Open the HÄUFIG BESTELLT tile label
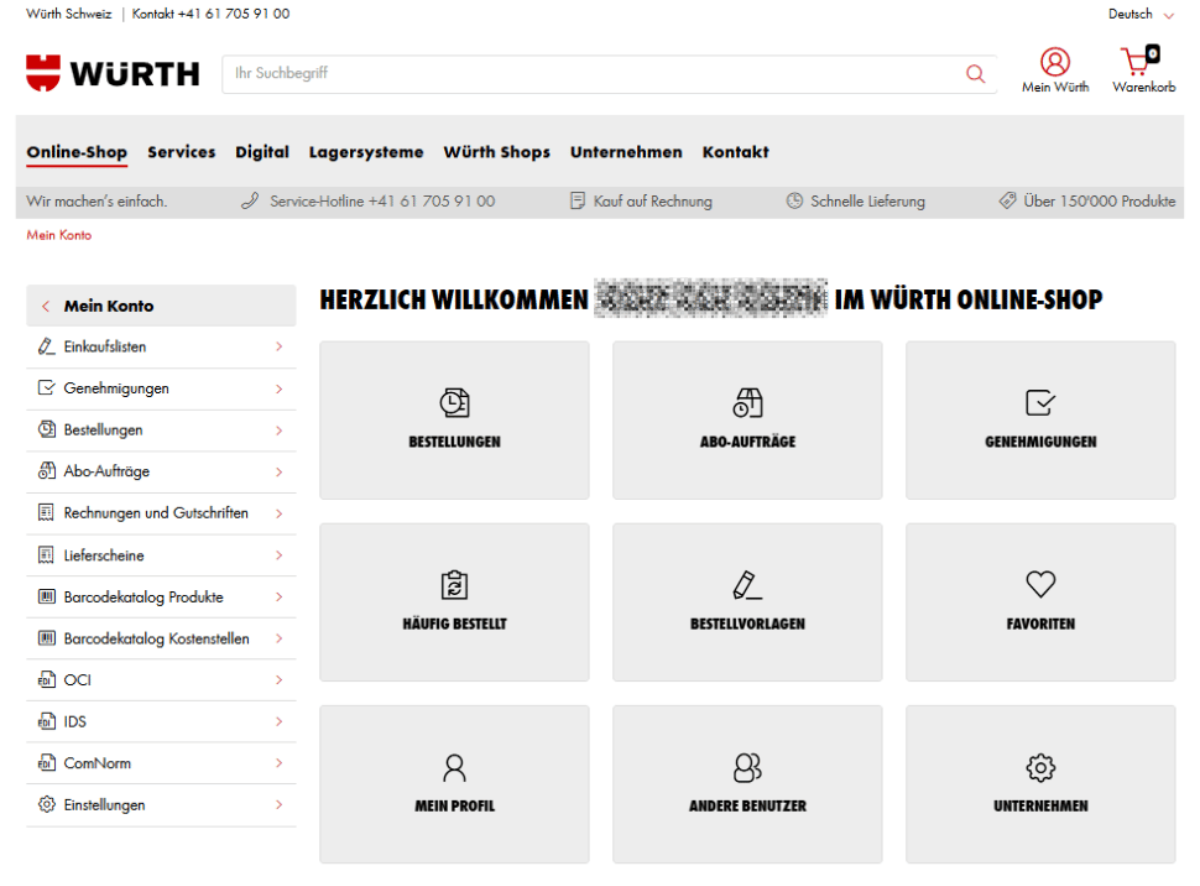 click(455, 623)
